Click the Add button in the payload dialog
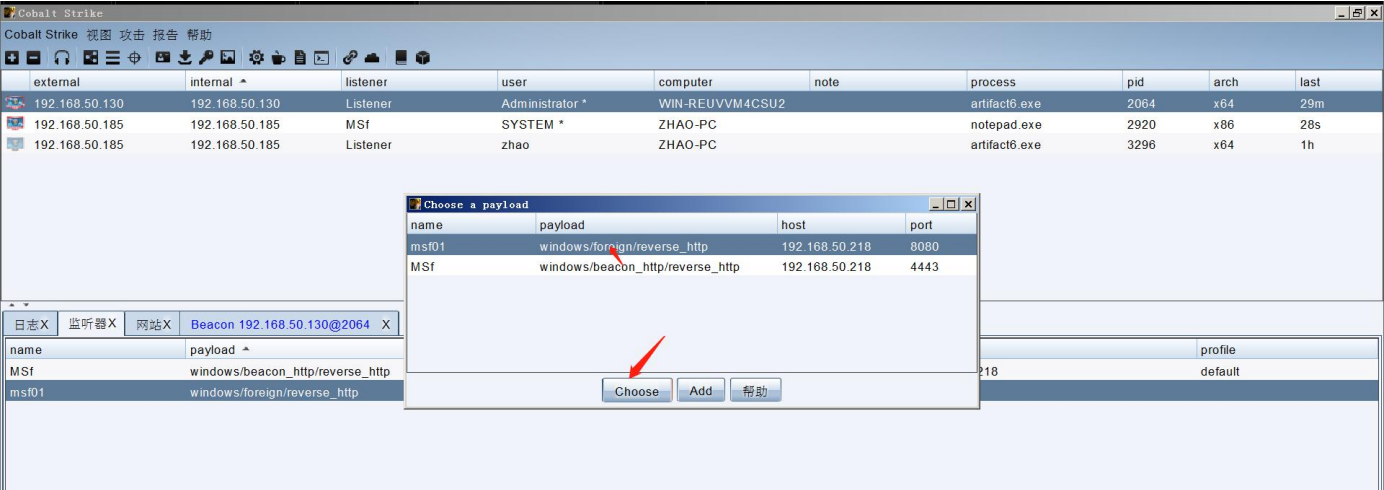Viewport: 1384px width, 490px height. click(x=701, y=391)
